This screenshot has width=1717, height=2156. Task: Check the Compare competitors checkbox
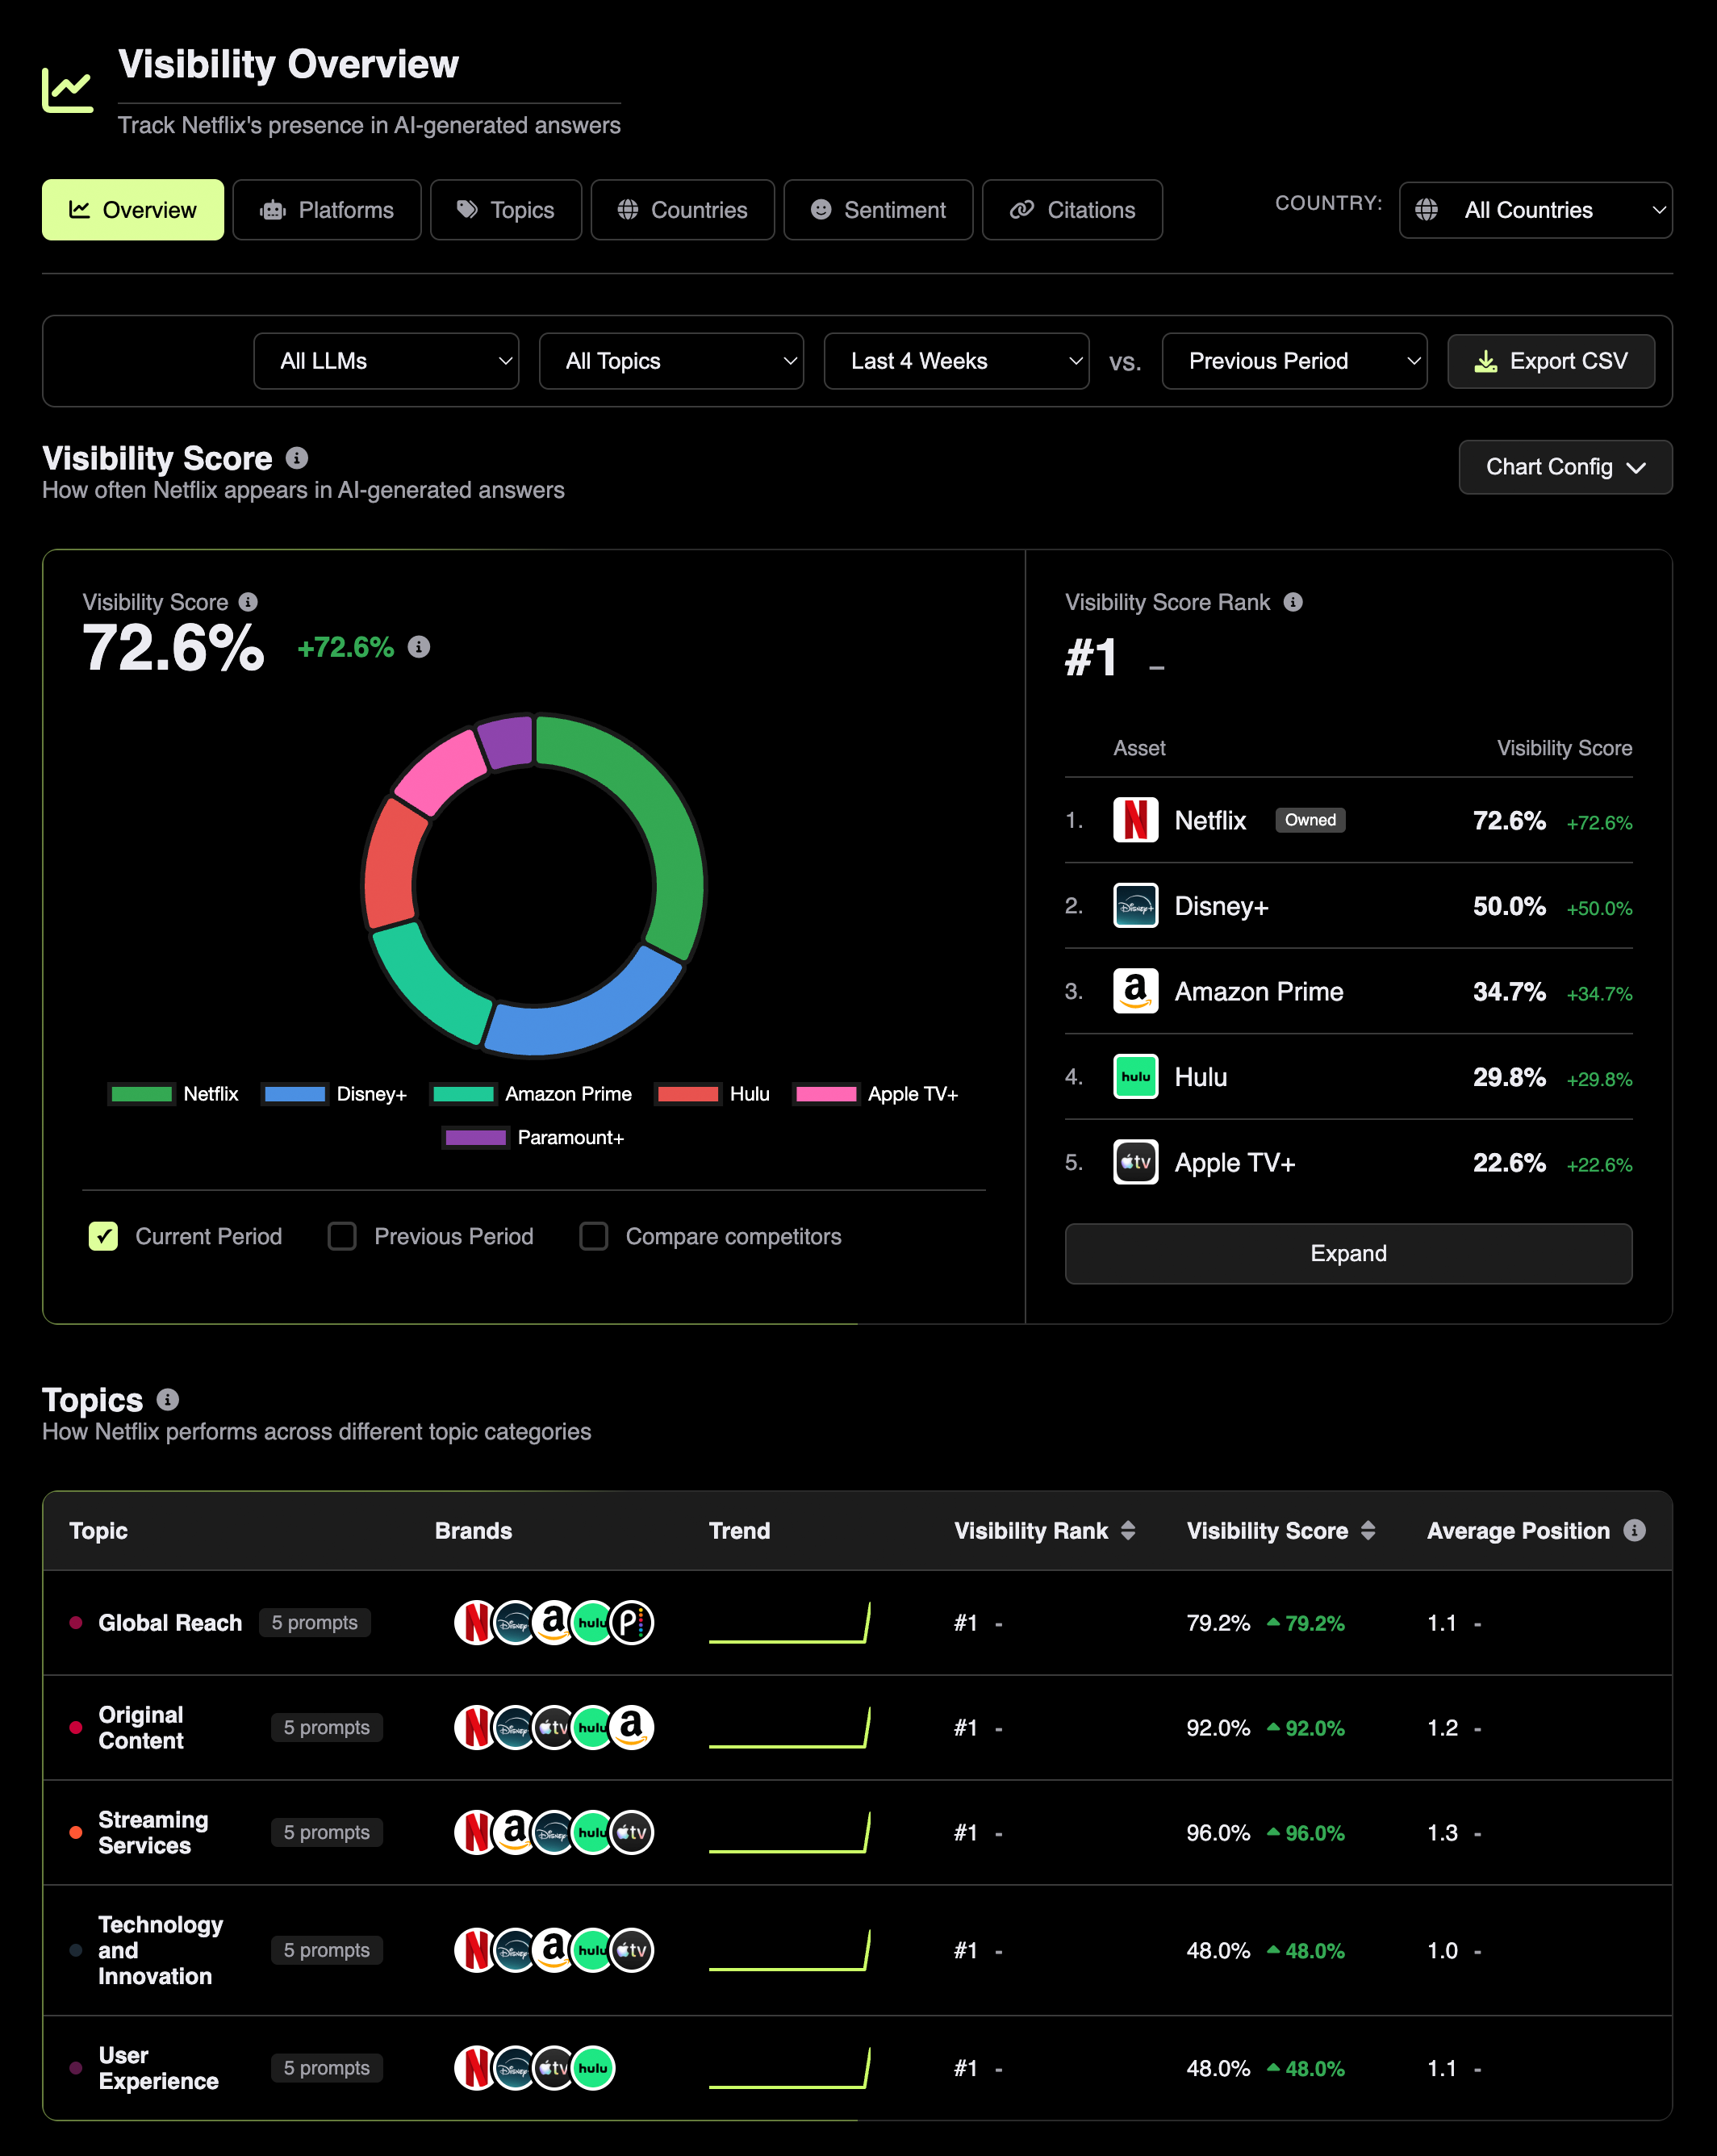tap(594, 1236)
